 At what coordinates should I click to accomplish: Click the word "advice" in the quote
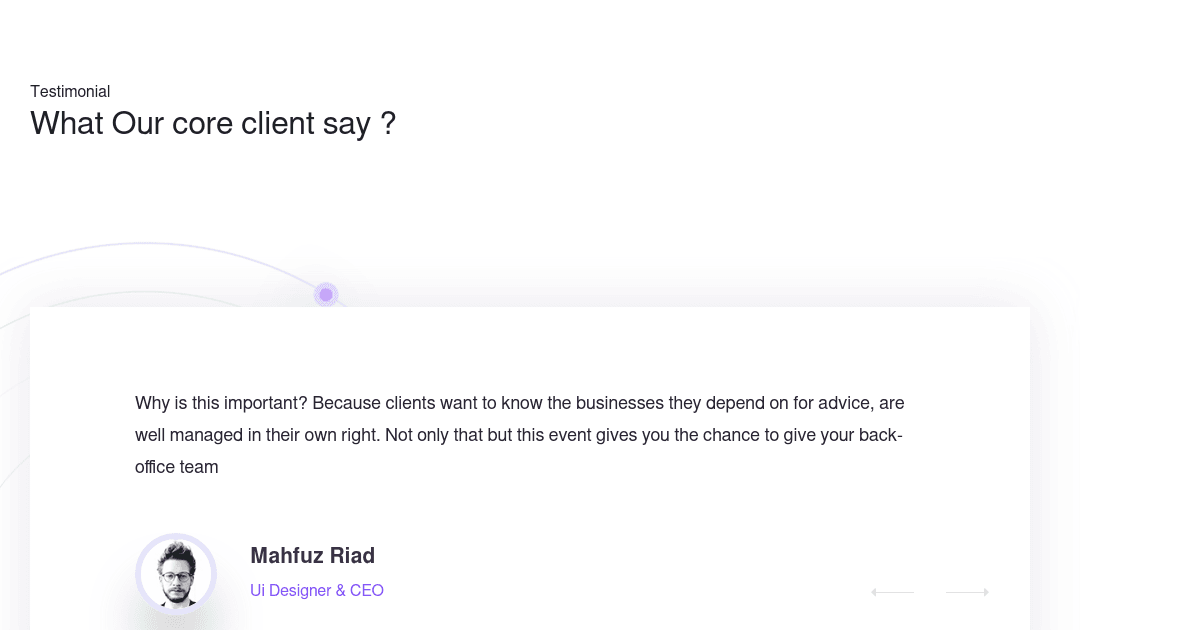point(848,403)
